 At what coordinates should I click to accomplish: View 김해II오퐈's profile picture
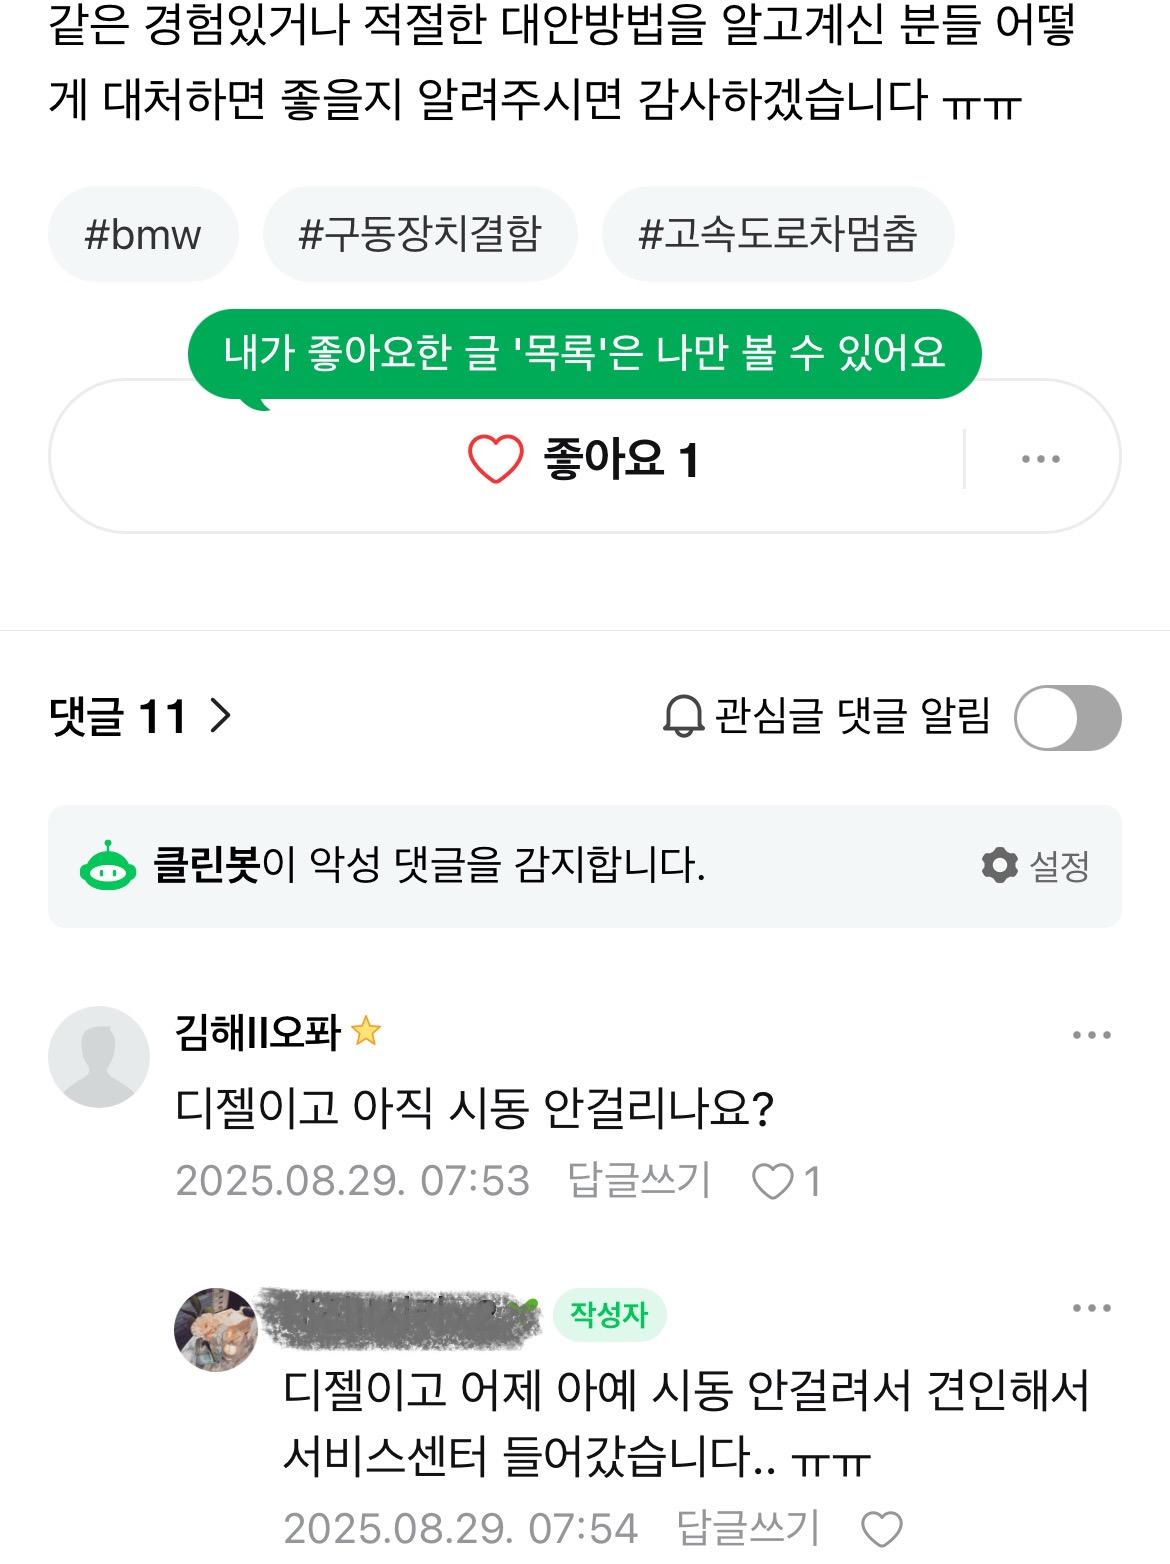[x=99, y=1057]
